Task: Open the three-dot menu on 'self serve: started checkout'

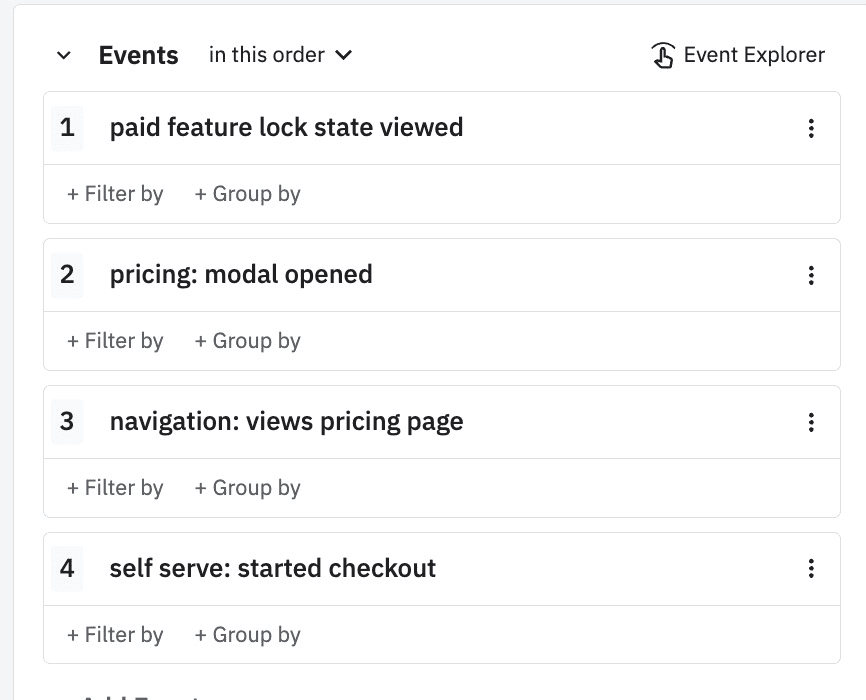Action: pos(811,568)
